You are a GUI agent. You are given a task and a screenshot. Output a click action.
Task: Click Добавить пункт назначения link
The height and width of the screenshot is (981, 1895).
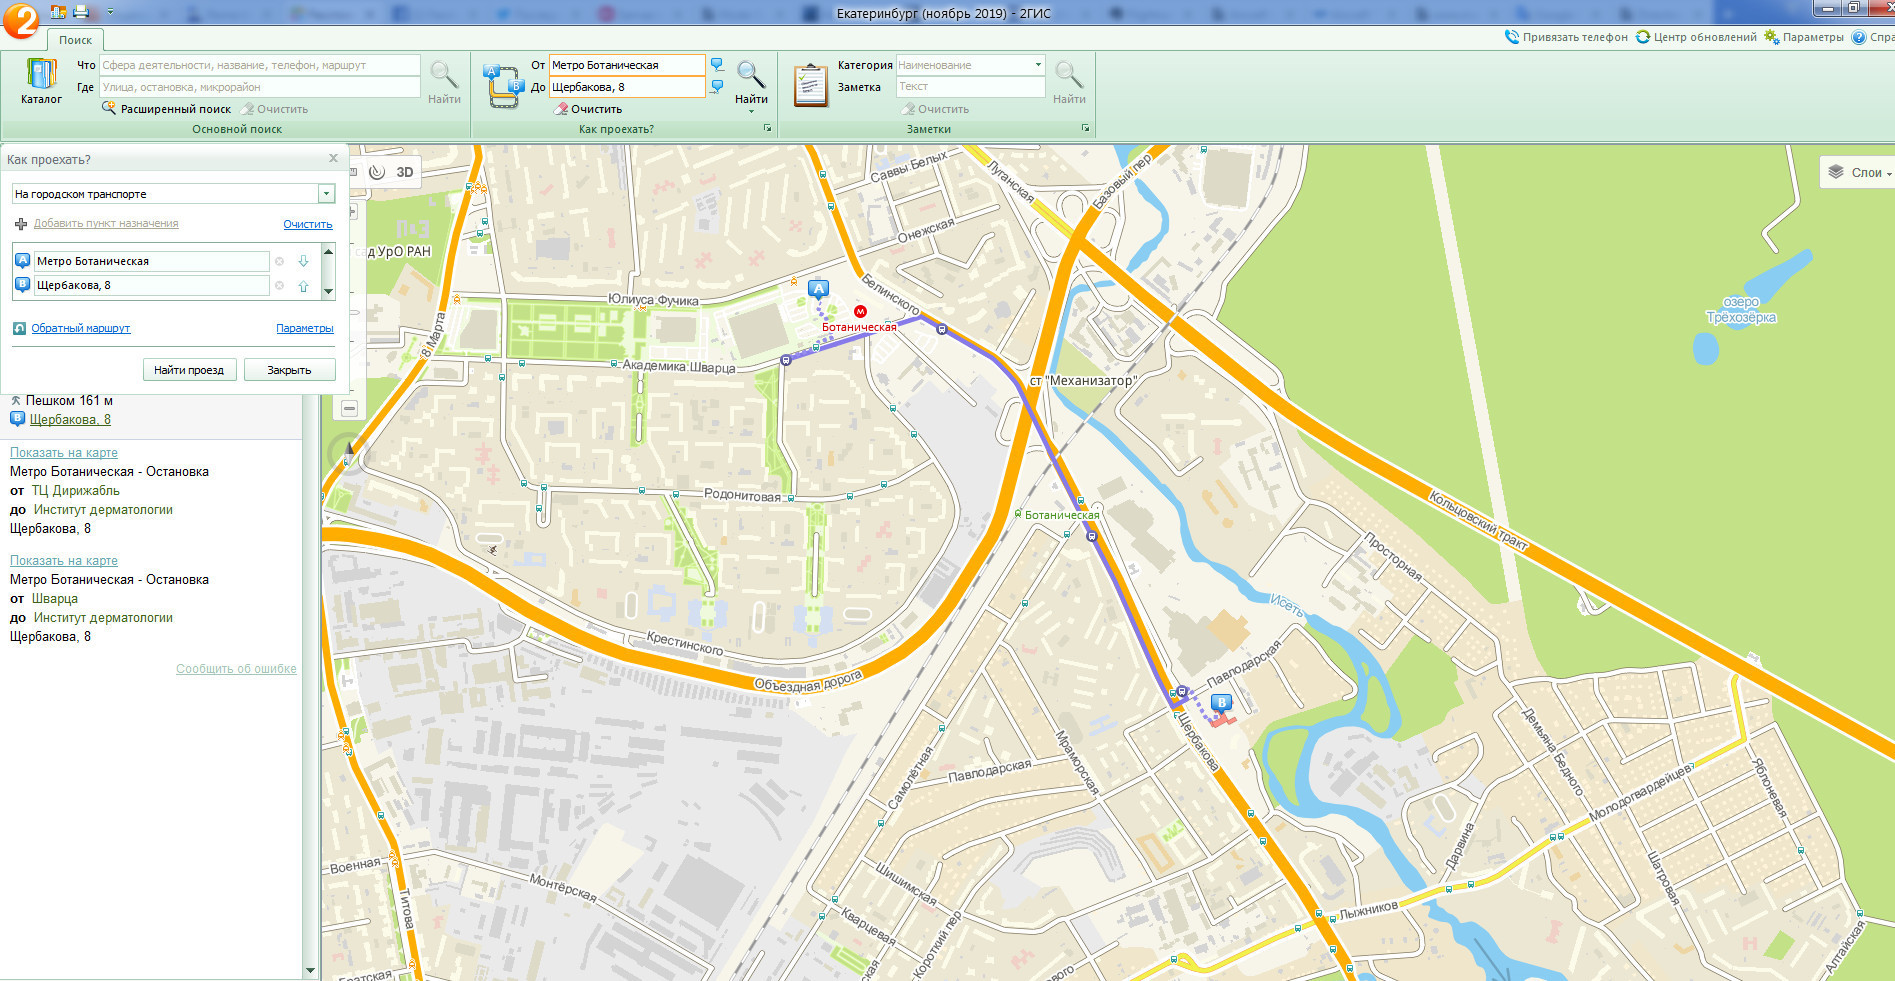106,223
